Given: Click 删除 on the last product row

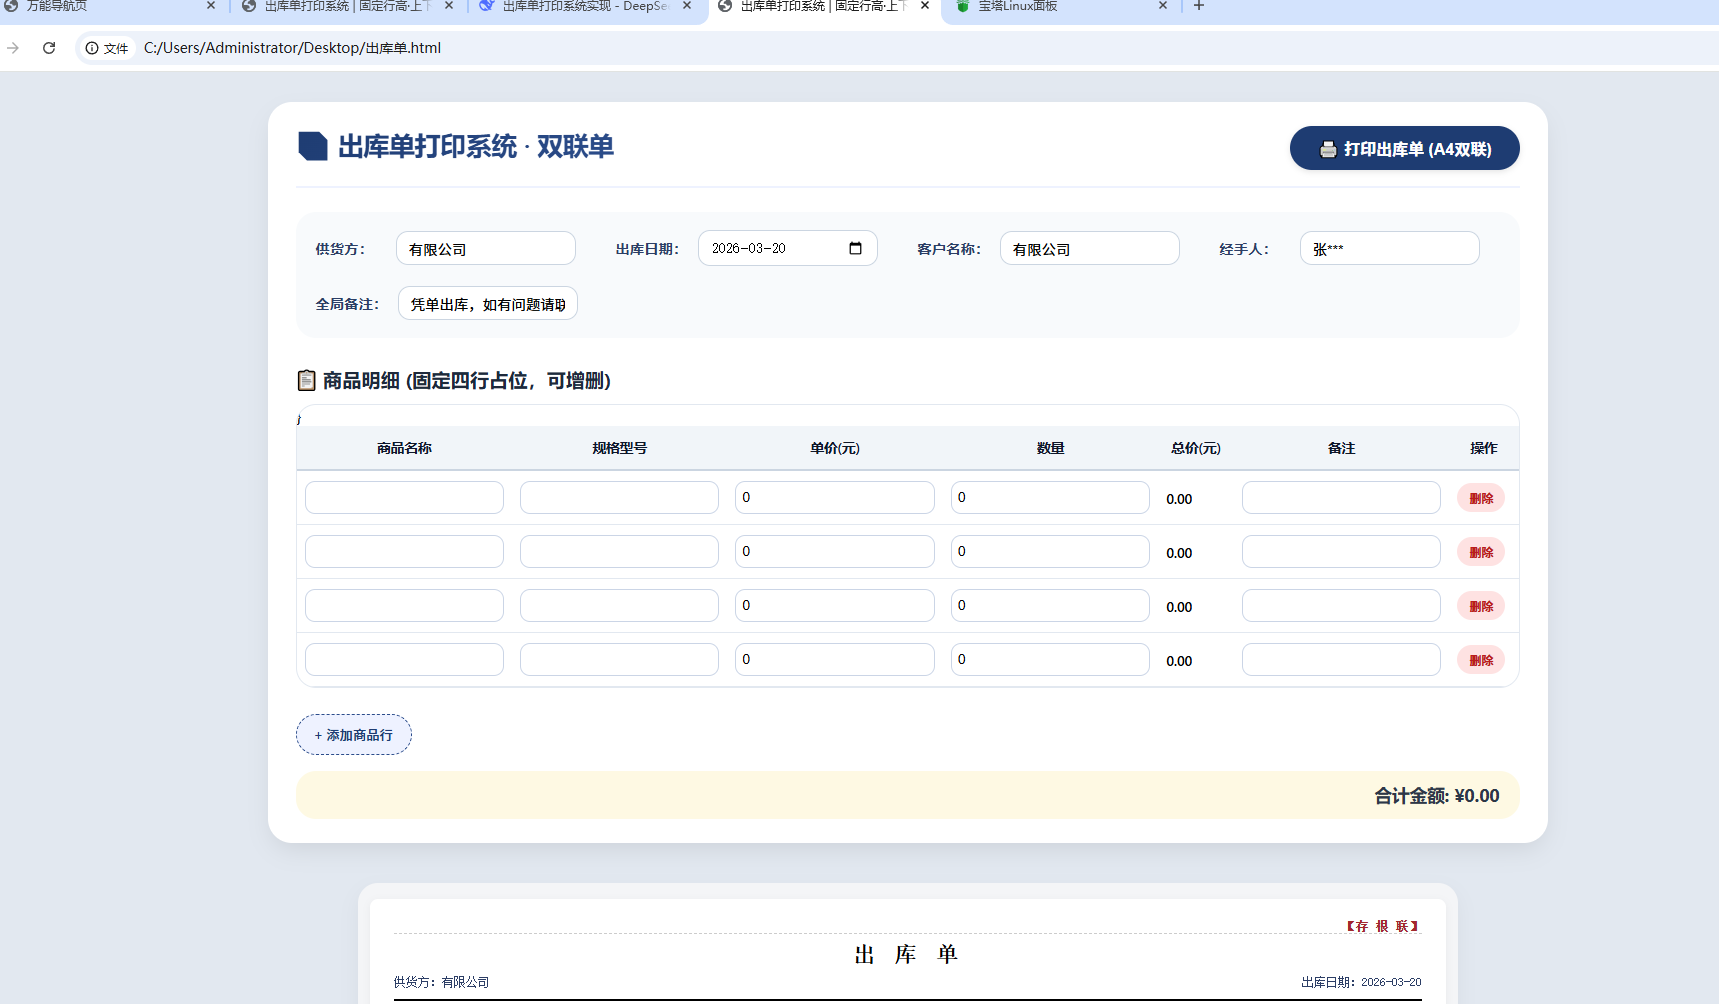Looking at the screenshot, I should coord(1481,660).
